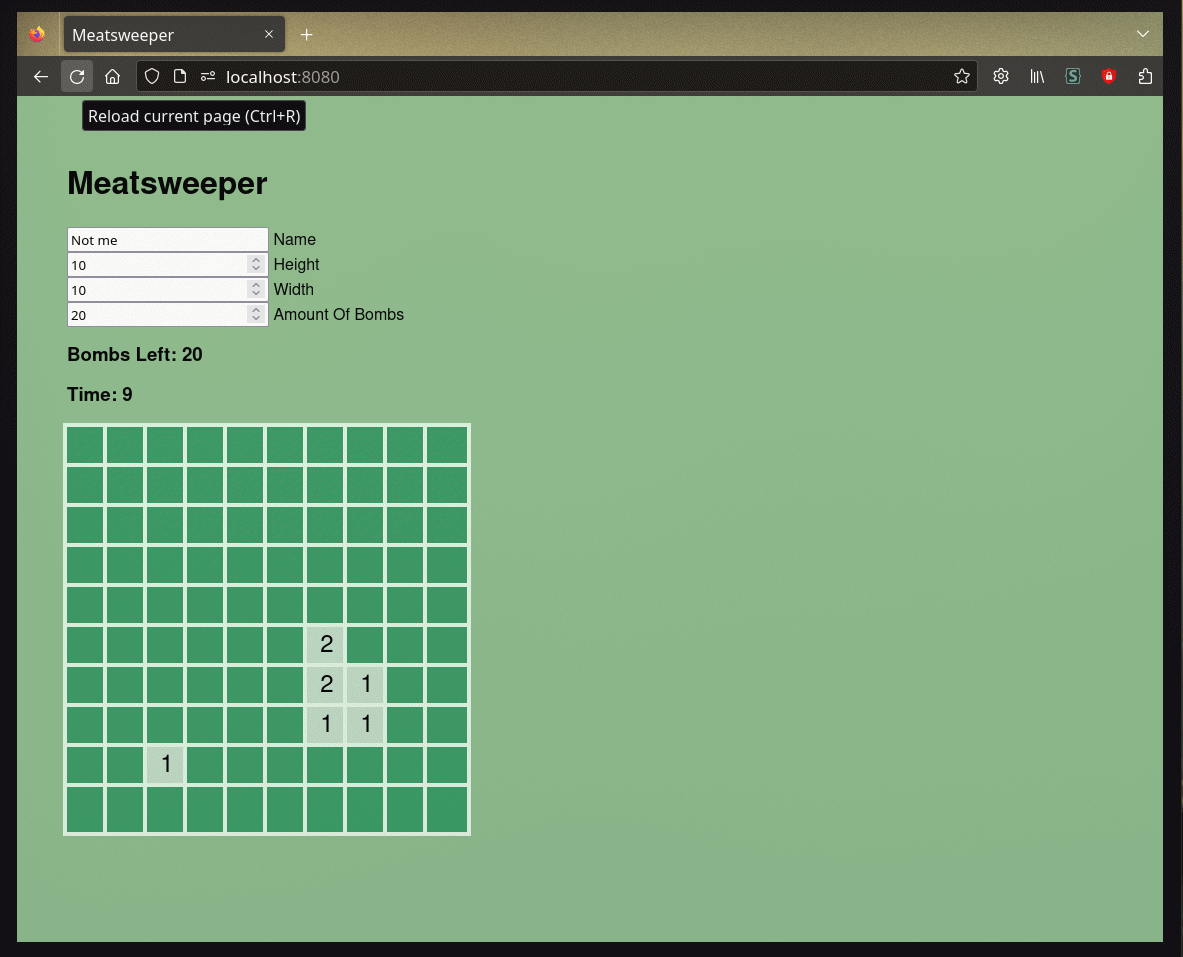Go to the browser home page
This screenshot has height=957, width=1183.
pos(113,77)
